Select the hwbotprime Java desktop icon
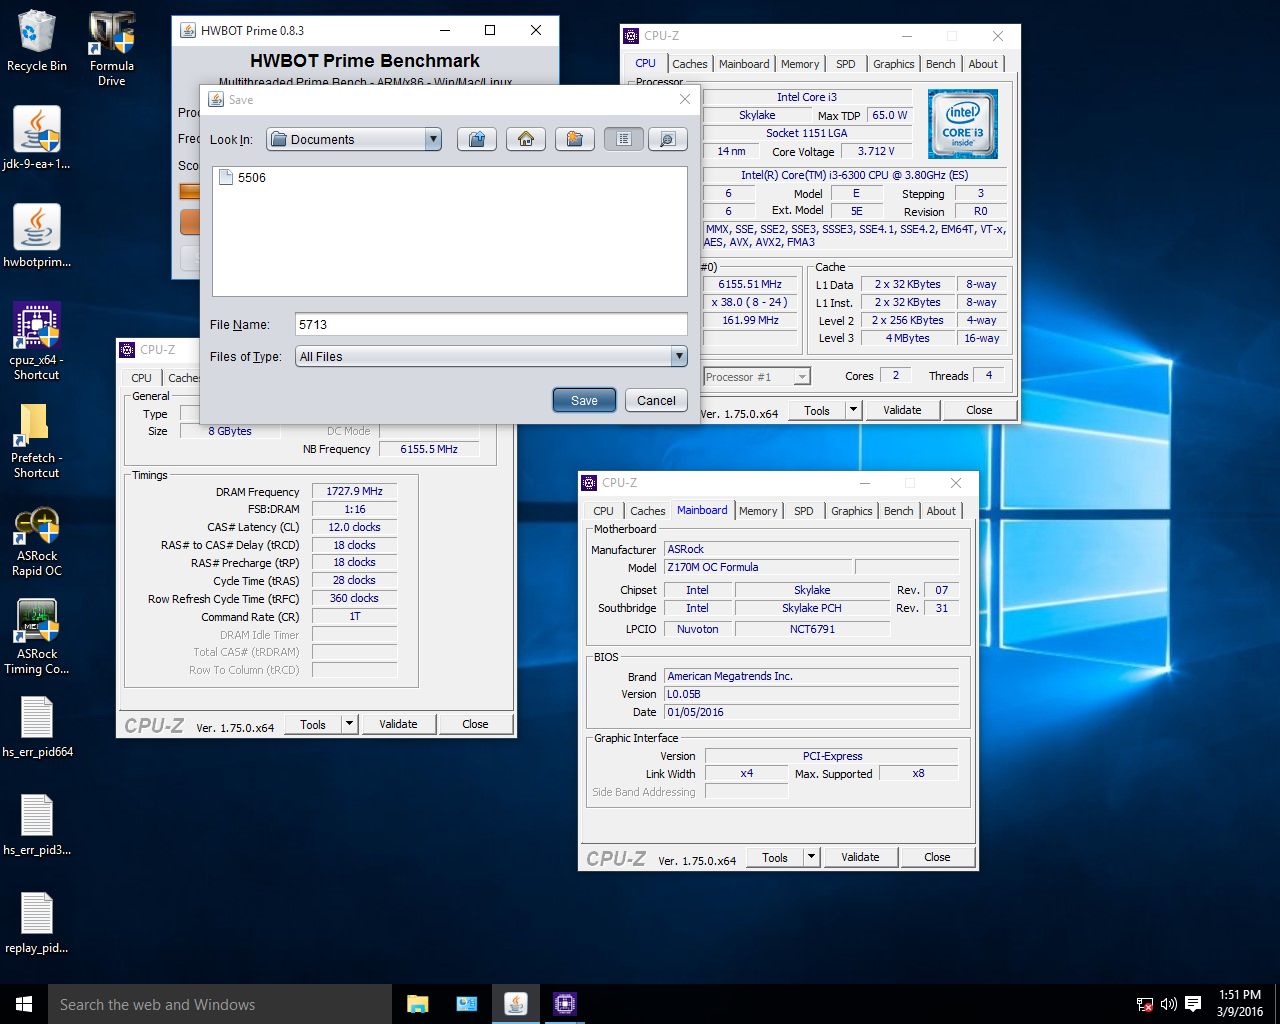This screenshot has width=1280, height=1024. coord(37,236)
